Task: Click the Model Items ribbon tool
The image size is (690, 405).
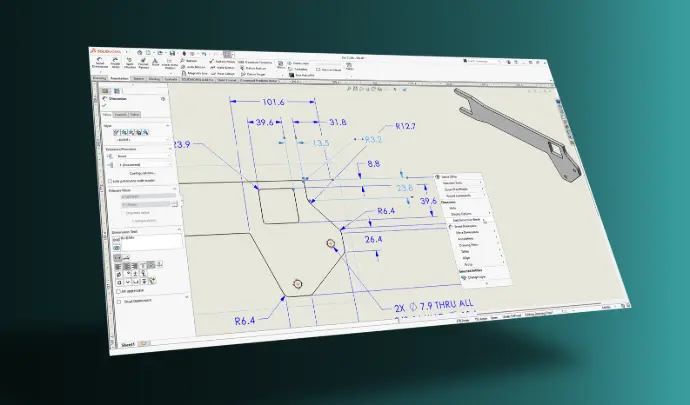Action: coord(115,63)
